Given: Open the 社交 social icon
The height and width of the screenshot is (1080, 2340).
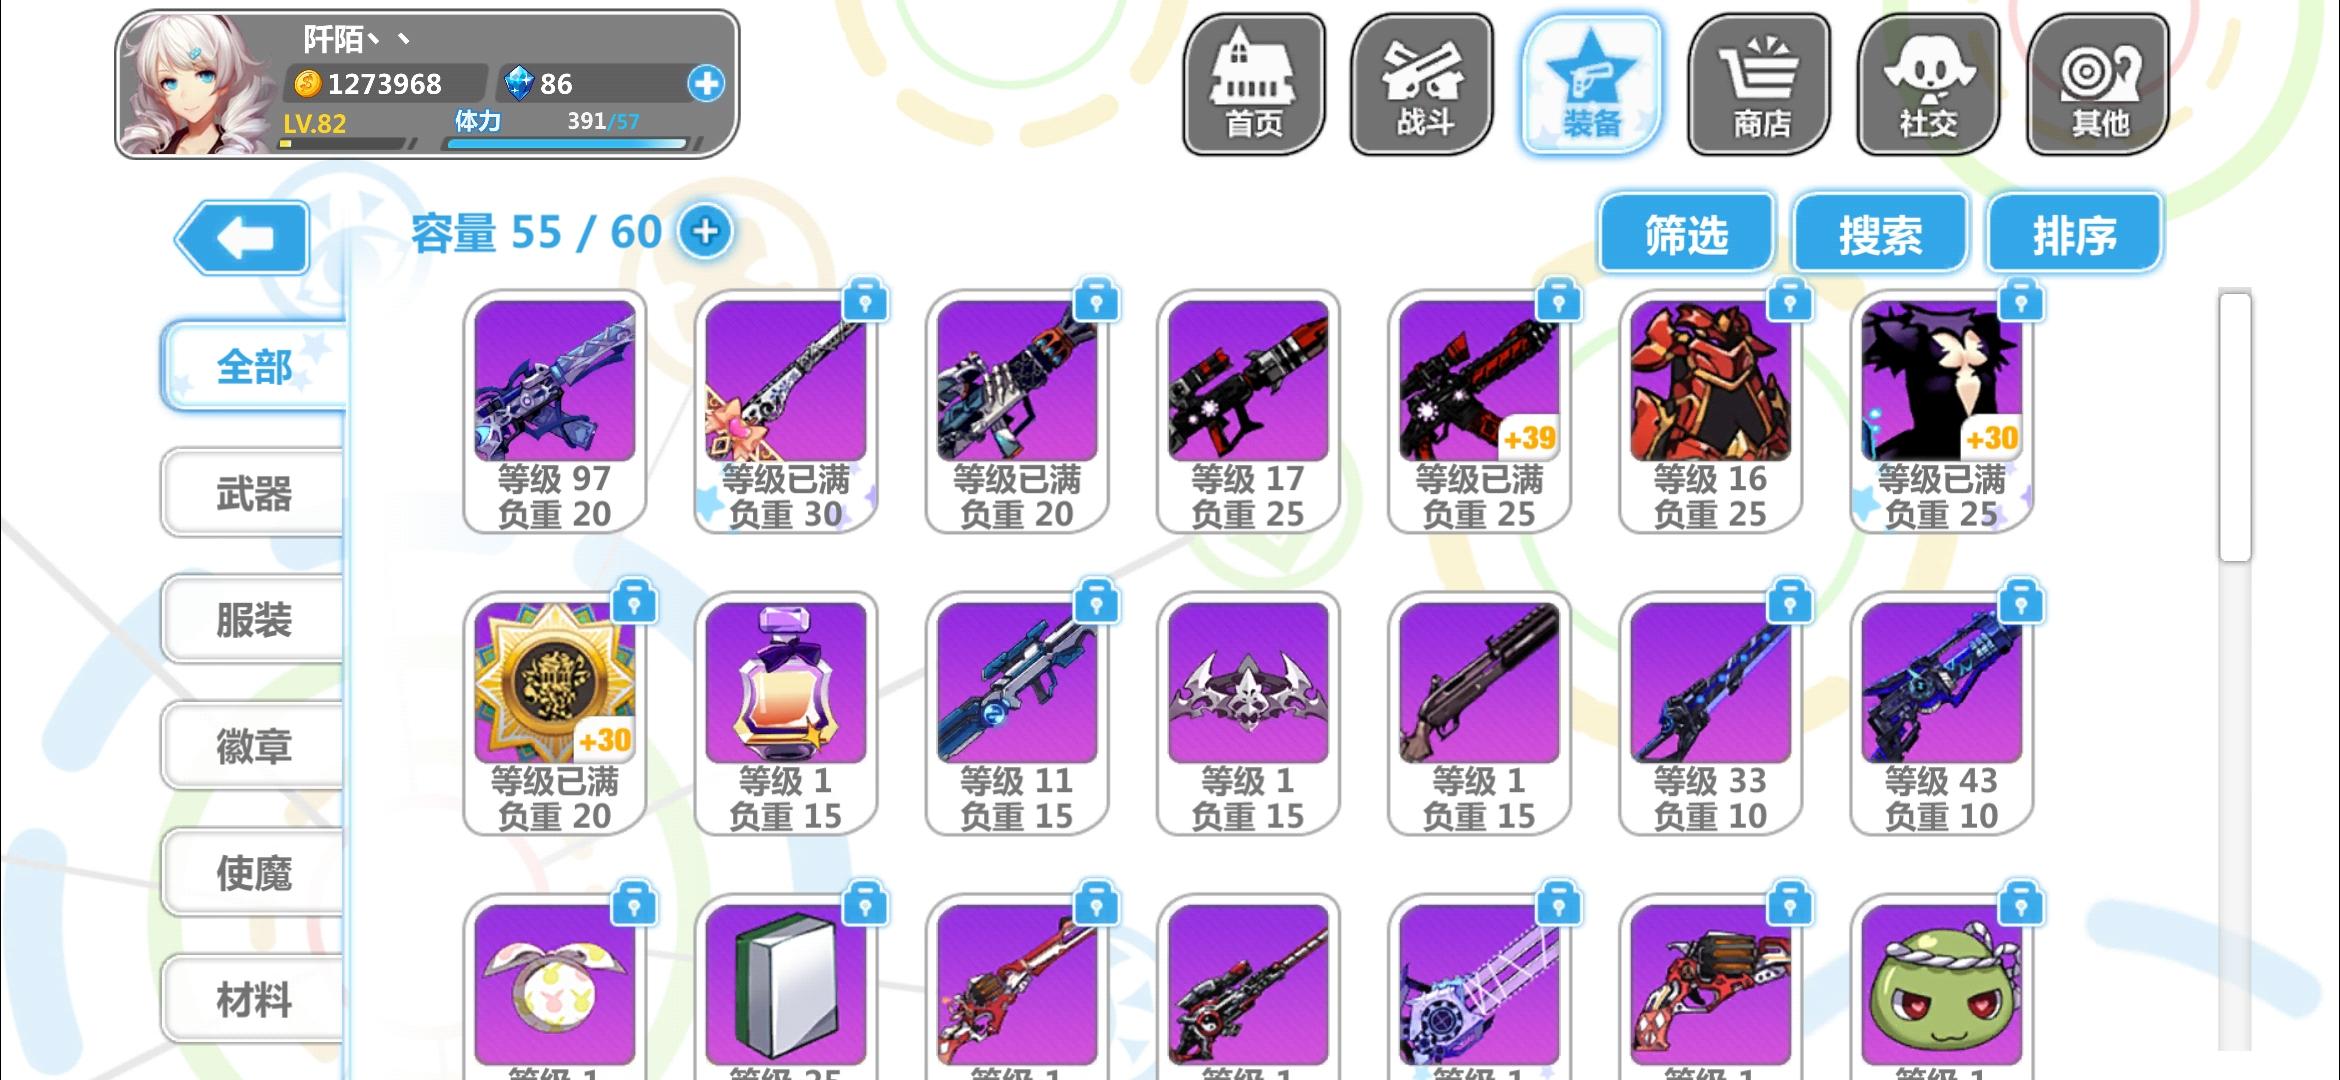Looking at the screenshot, I should tap(1929, 84).
